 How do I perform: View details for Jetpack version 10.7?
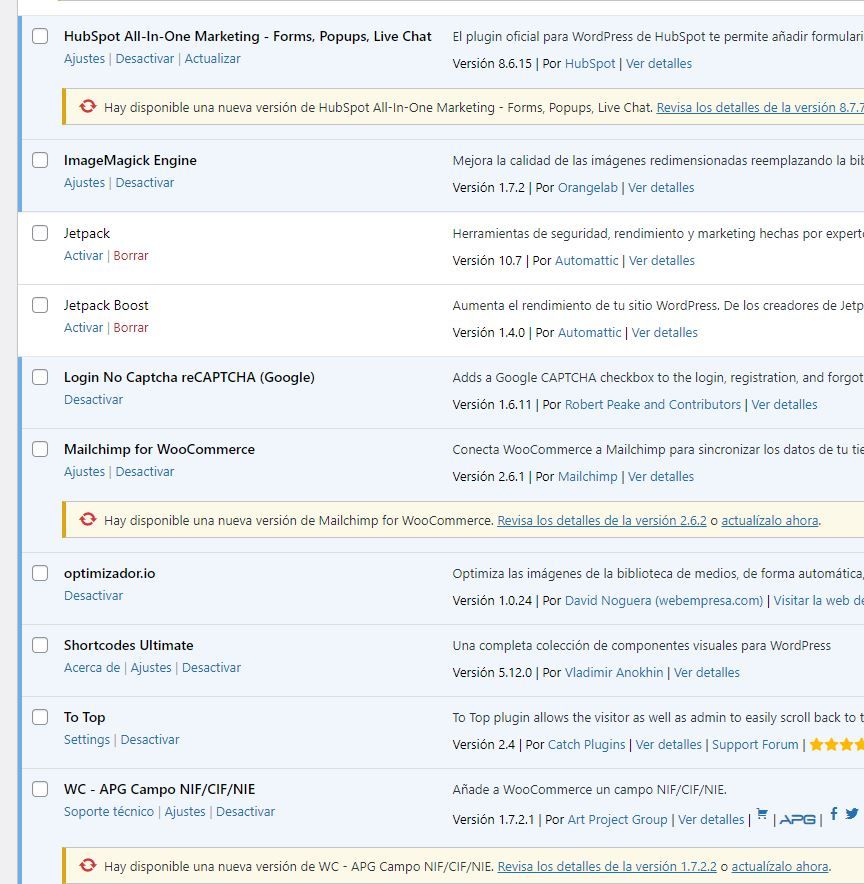[662, 260]
